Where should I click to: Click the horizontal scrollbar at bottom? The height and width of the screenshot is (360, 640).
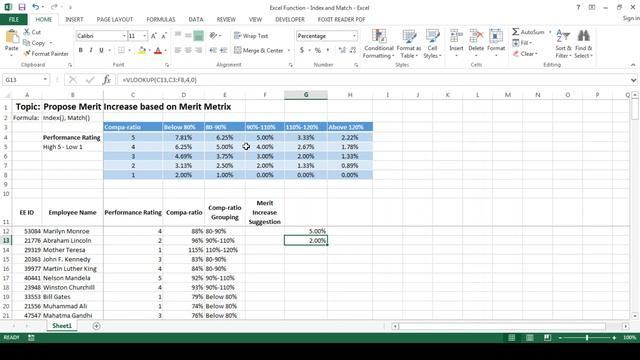pos(502,326)
